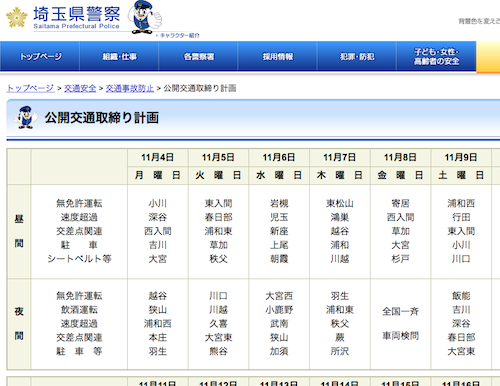Image resolution: width=500 pixels, height=386 pixels.
Task: Select the 11月8日 column header
Action: click(x=400, y=157)
